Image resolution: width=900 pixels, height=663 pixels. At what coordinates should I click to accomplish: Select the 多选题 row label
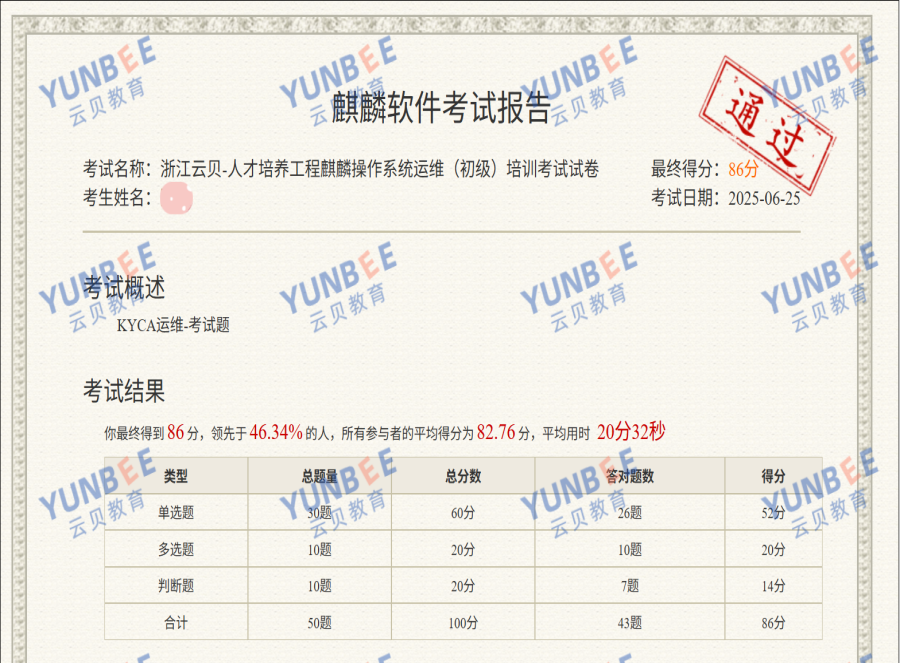click(176, 549)
